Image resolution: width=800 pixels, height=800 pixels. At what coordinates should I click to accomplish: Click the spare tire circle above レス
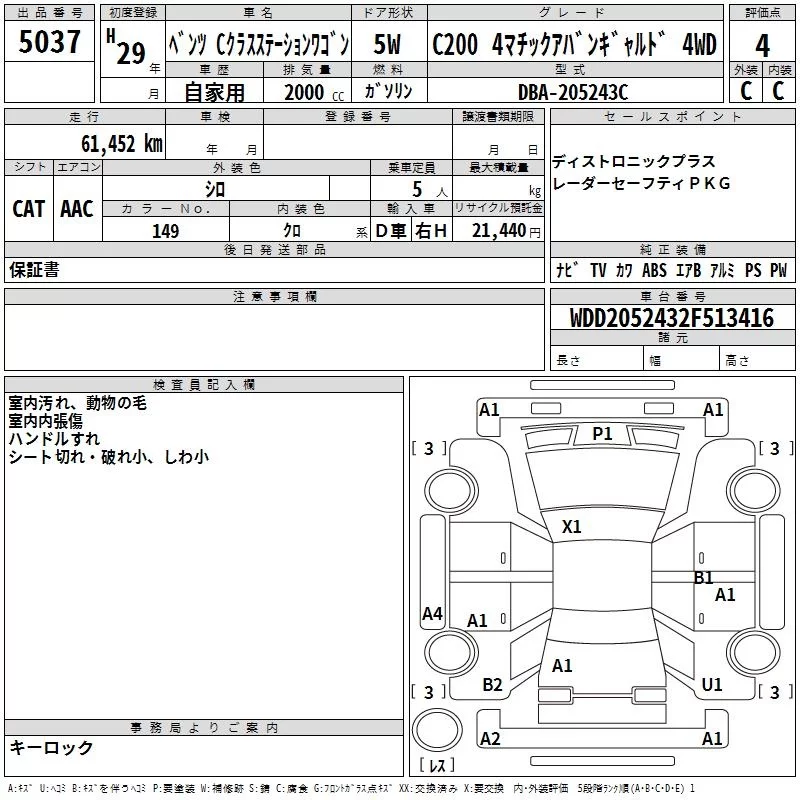click(x=437, y=729)
